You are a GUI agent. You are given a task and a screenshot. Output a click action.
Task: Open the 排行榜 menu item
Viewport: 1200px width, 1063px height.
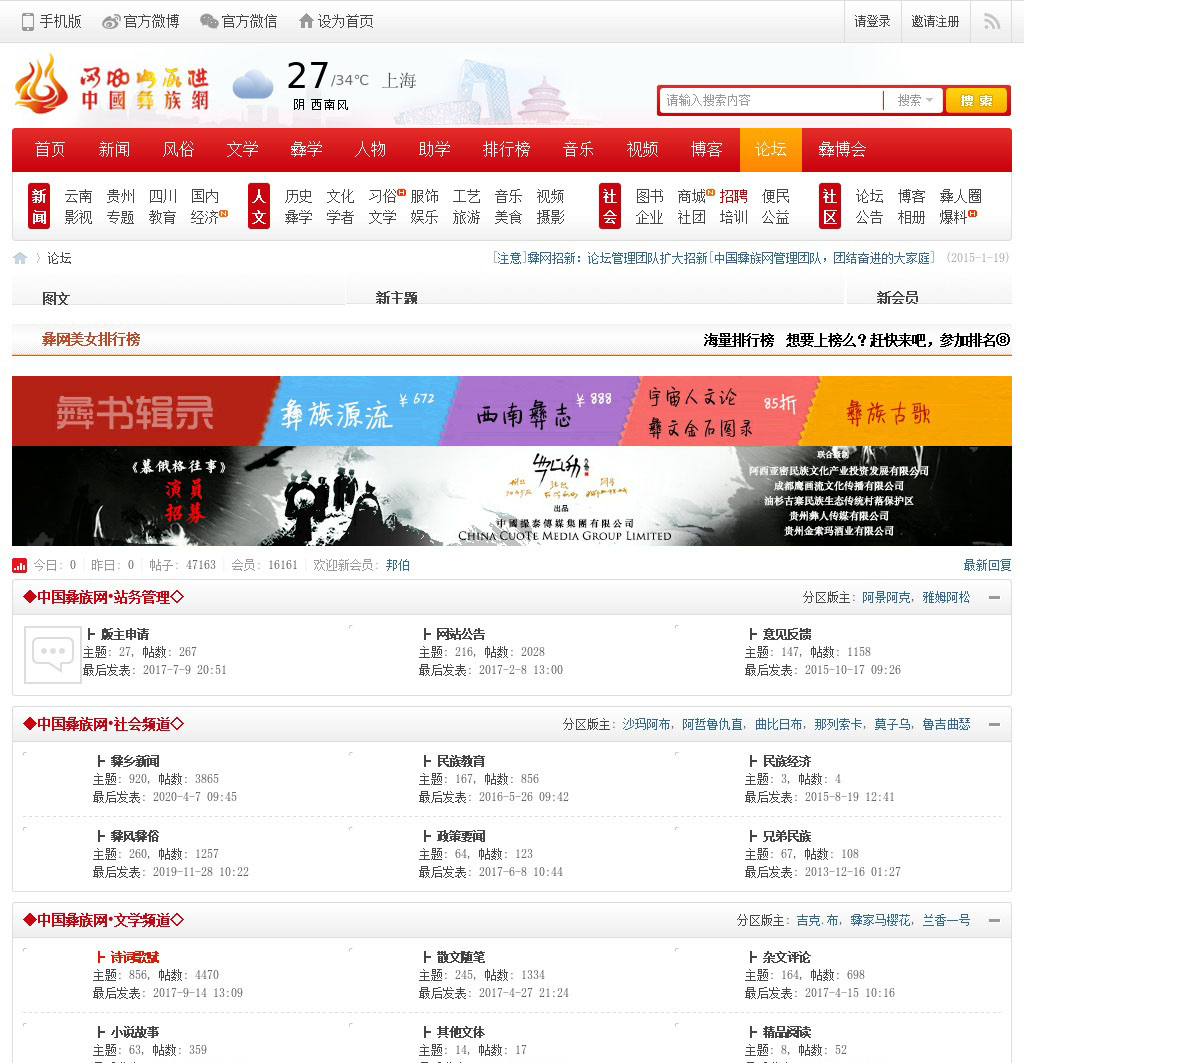pos(506,150)
